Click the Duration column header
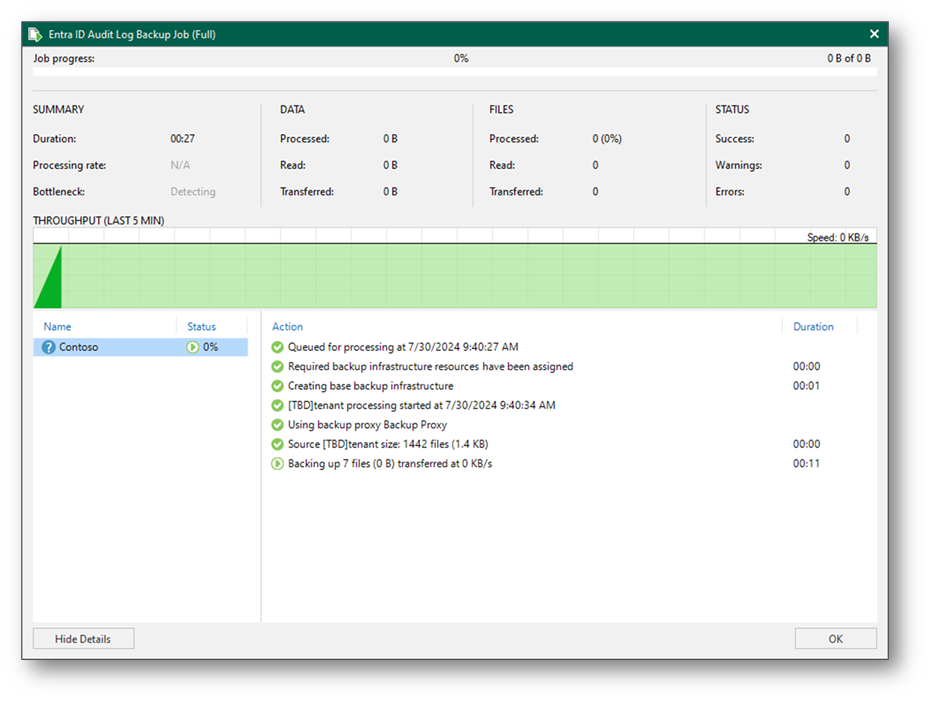Image resolution: width=931 pixels, height=702 pixels. point(812,327)
